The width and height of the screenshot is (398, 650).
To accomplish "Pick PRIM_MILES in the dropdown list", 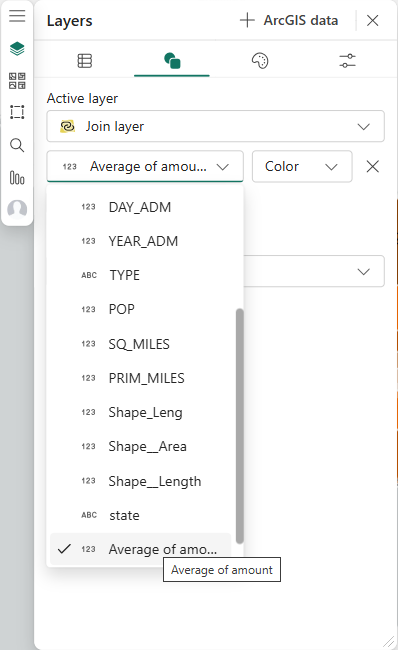I will pyautogui.click(x=141, y=378).
